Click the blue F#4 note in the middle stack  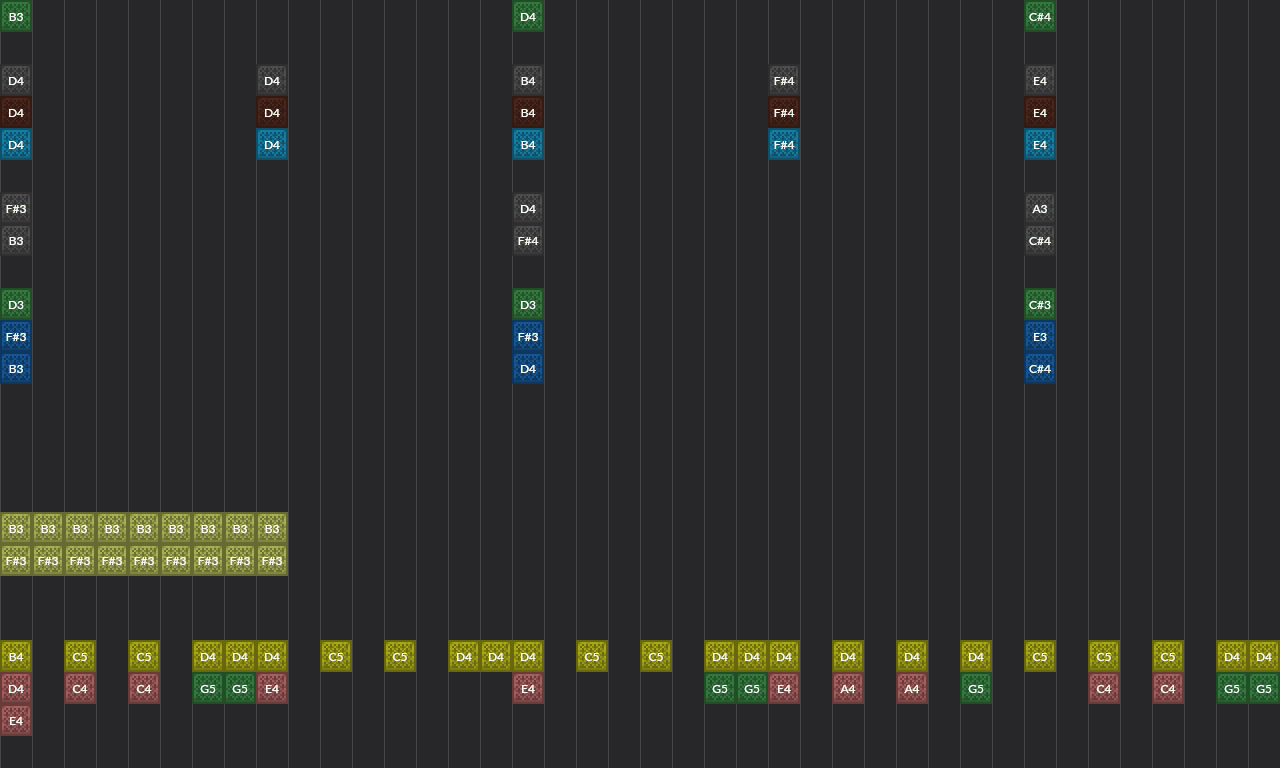pyautogui.click(x=784, y=144)
